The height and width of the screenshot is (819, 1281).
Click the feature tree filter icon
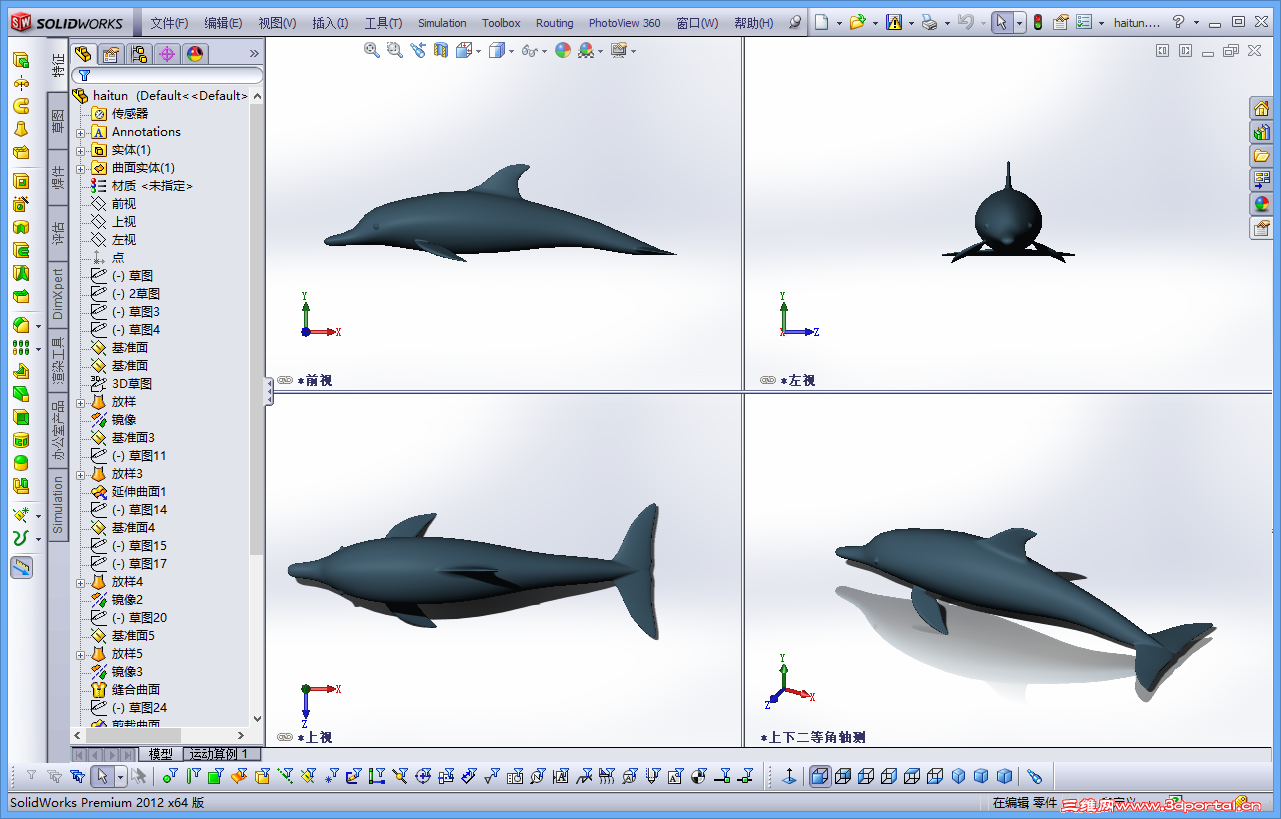(84, 75)
